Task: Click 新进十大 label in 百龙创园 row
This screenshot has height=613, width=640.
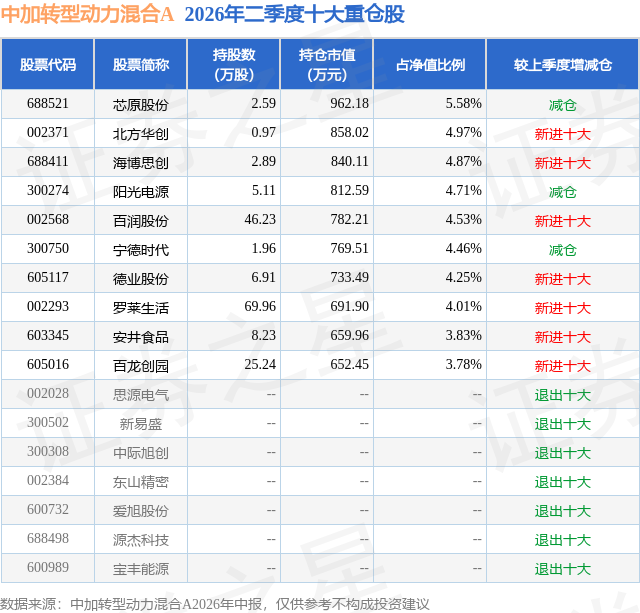Action: tap(563, 365)
